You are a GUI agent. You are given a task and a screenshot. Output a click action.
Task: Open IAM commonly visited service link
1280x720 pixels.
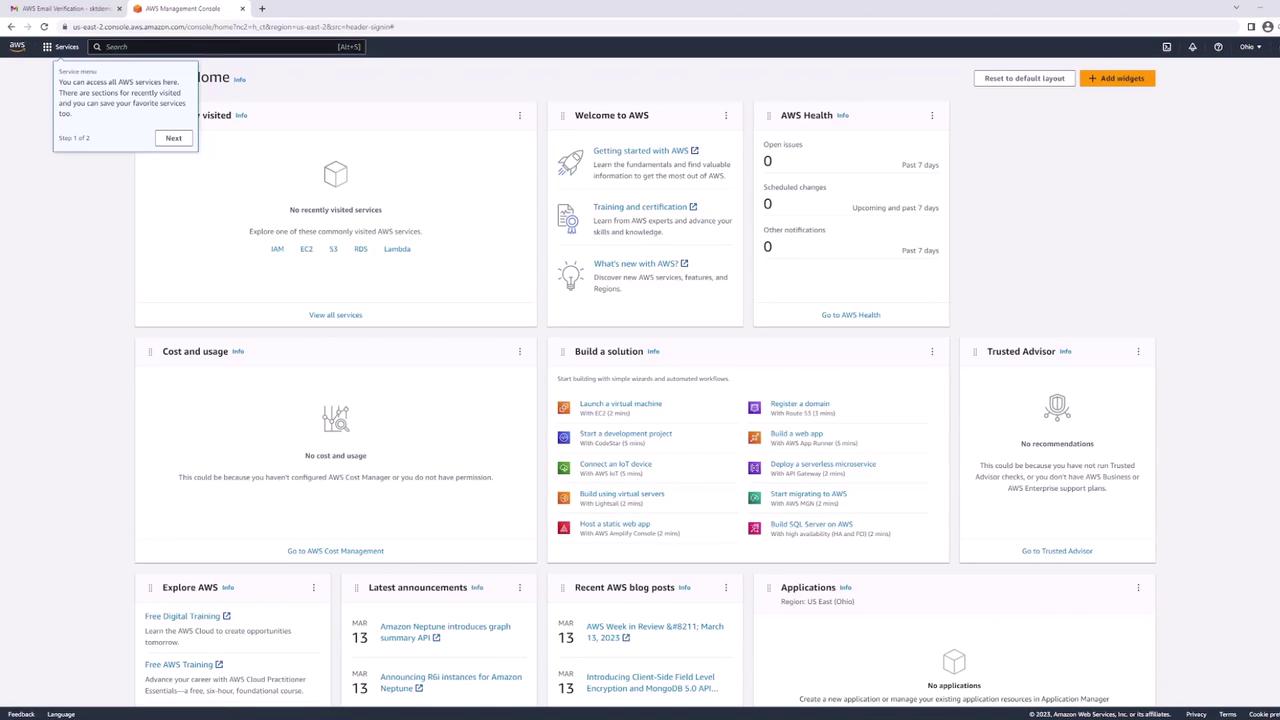point(277,249)
